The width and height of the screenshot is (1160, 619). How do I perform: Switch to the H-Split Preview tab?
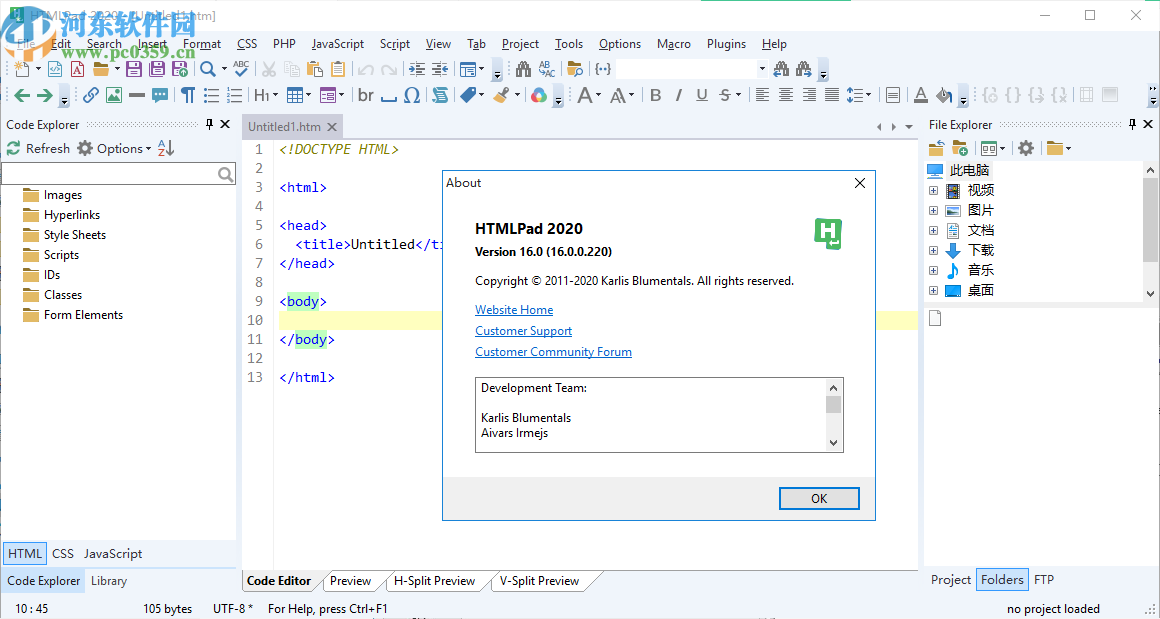tap(434, 581)
